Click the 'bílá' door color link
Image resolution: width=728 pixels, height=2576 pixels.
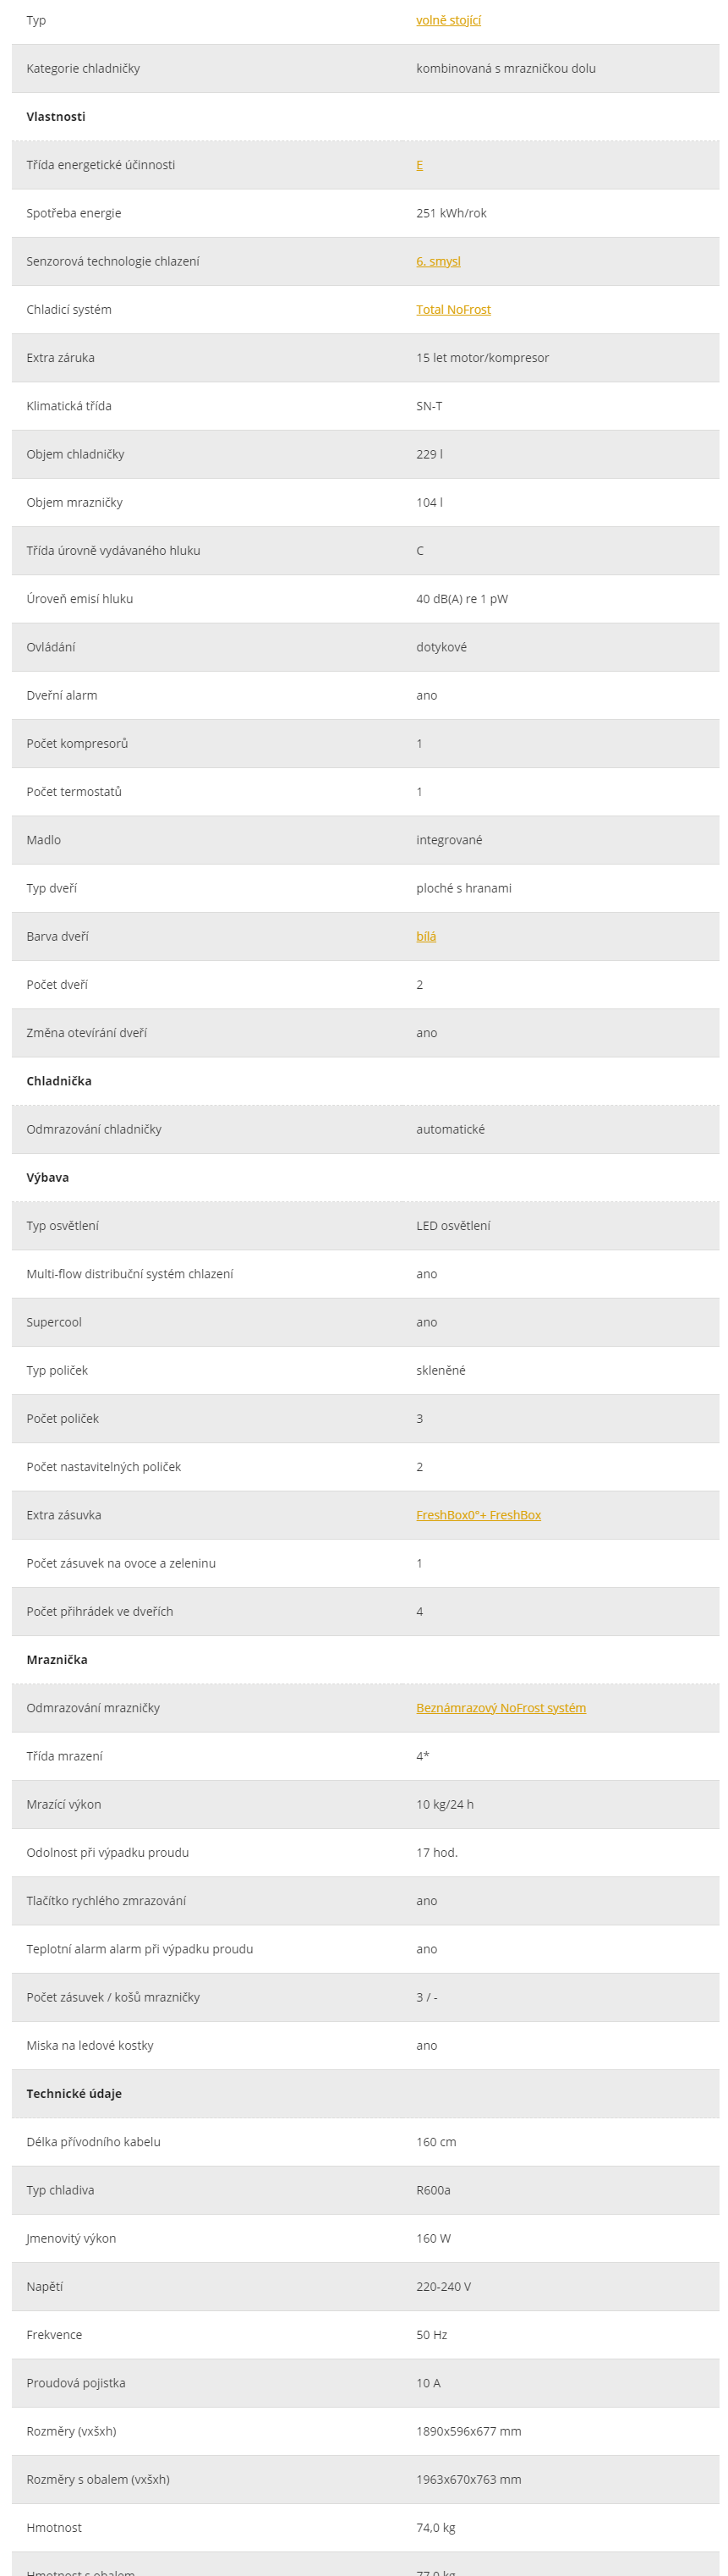click(426, 936)
